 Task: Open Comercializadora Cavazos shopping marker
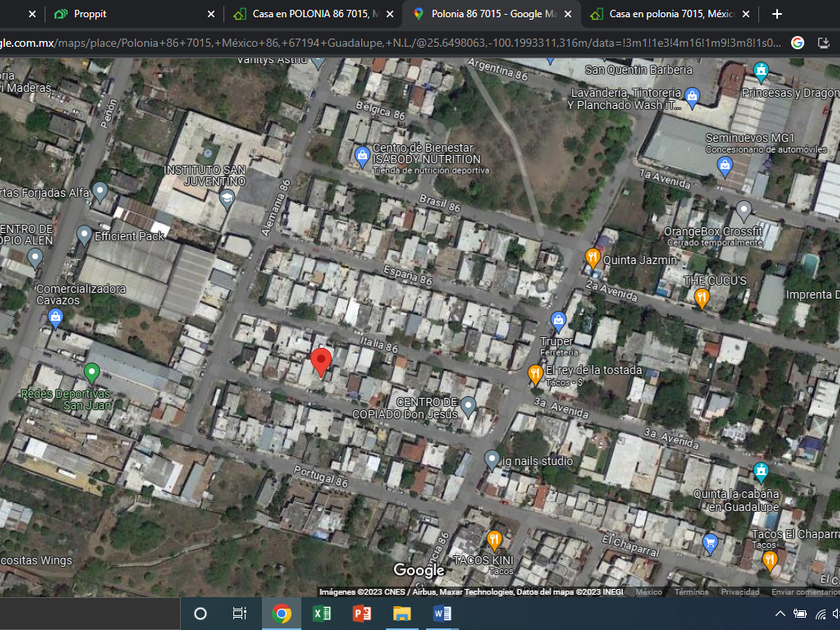pos(56,318)
